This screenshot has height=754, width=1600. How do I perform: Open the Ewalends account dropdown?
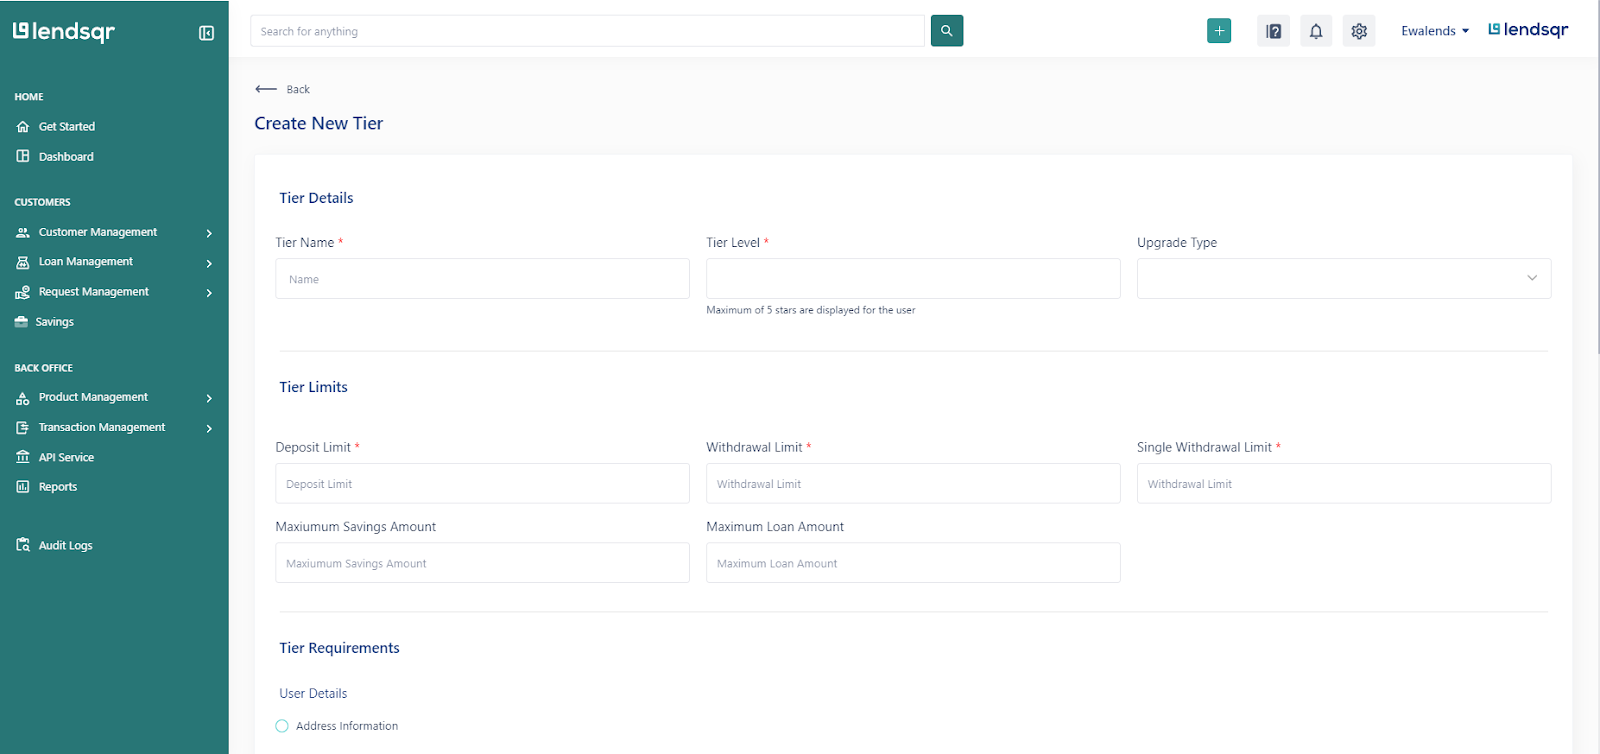[x=1435, y=31]
